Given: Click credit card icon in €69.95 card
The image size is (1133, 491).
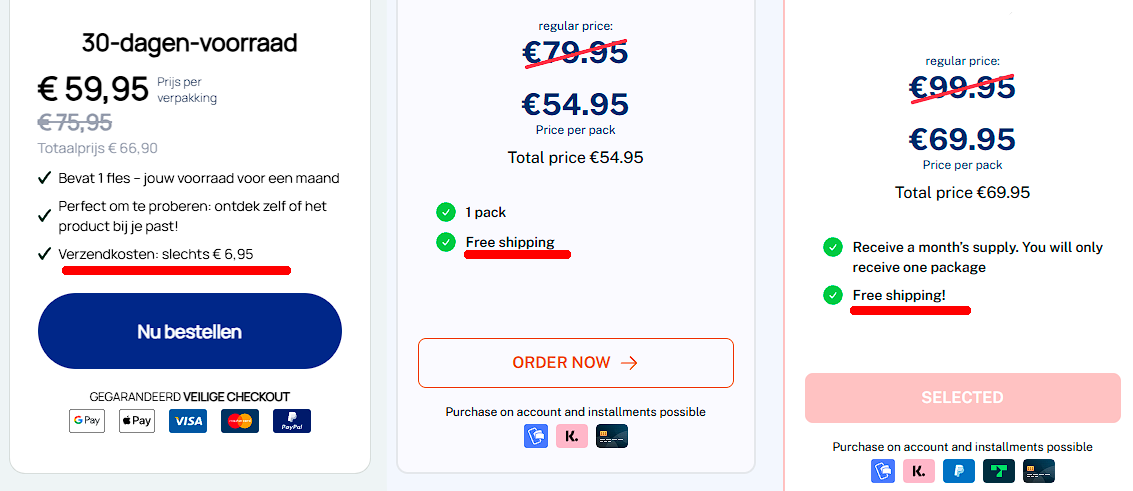Looking at the screenshot, I should tap(1039, 471).
